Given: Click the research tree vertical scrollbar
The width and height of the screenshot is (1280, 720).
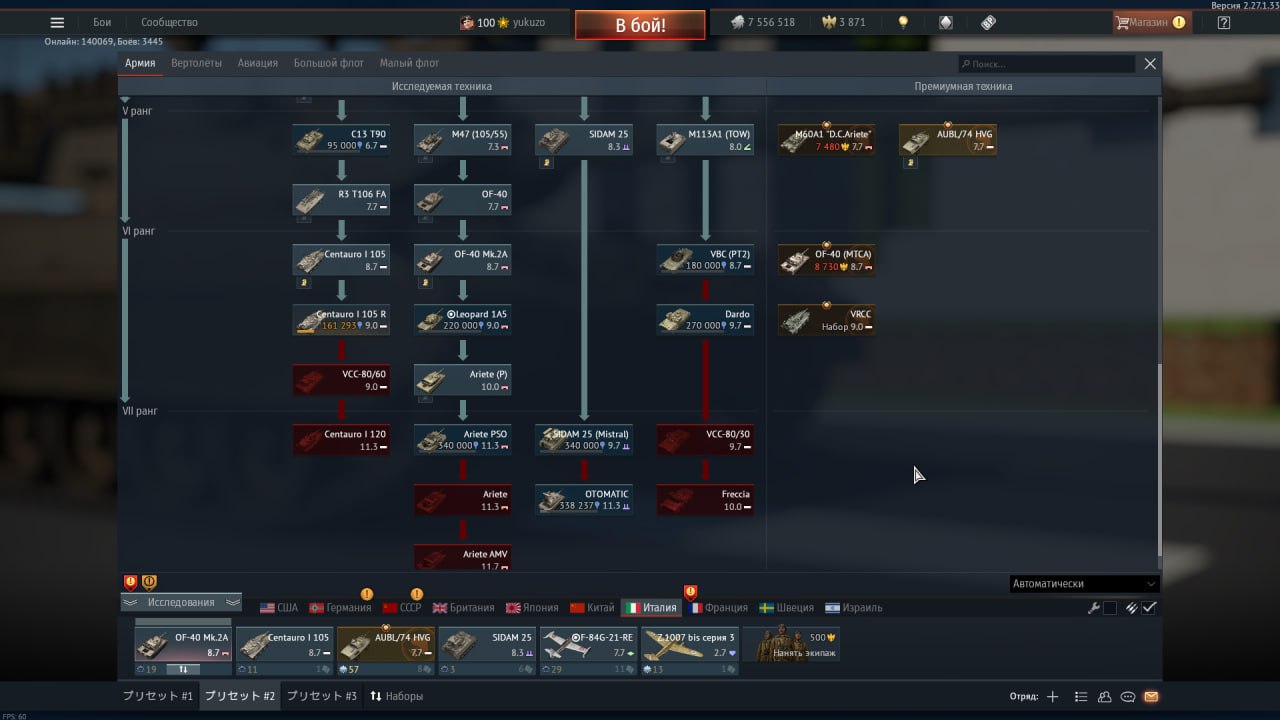Looking at the screenshot, I should [x=1159, y=460].
